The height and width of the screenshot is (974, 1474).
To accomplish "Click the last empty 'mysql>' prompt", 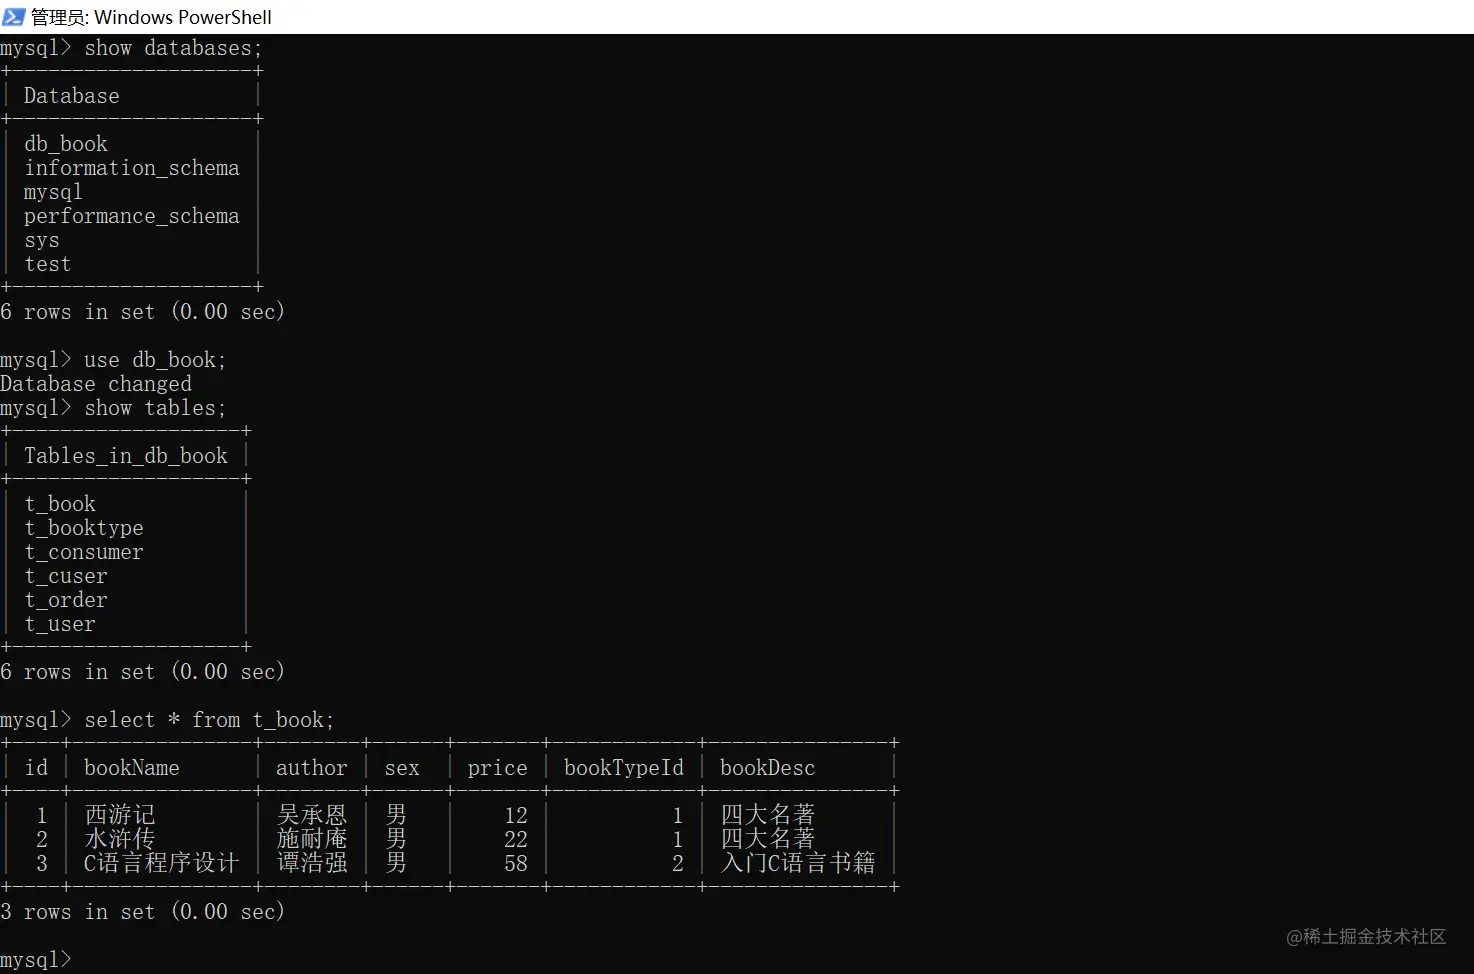I will (x=36, y=960).
